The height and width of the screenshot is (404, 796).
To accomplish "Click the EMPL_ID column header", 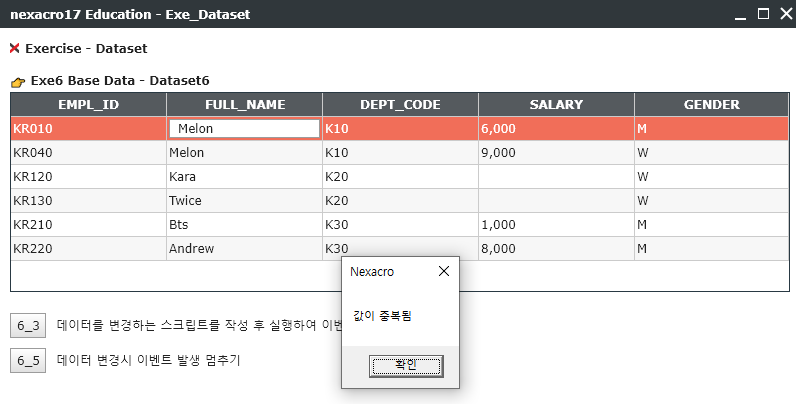I will tap(88, 105).
